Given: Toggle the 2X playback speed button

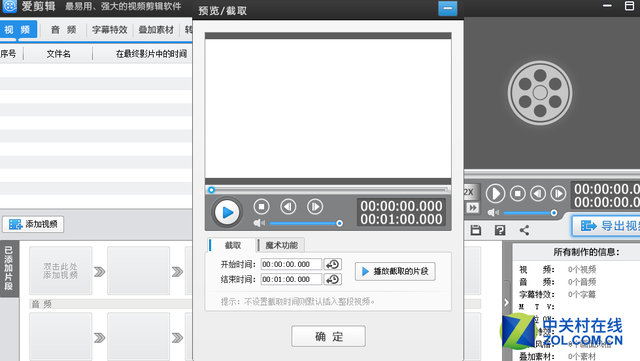Looking at the screenshot, I should pyautogui.click(x=470, y=192).
